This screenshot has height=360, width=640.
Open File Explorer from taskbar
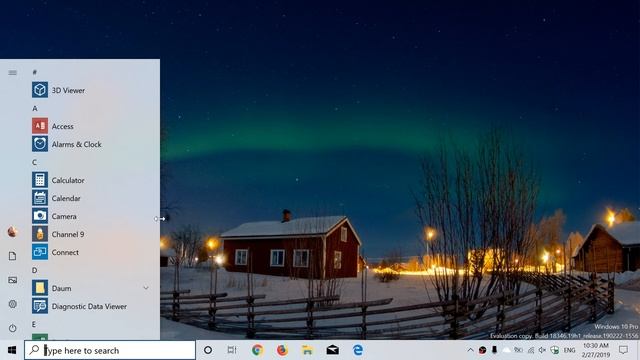307,350
